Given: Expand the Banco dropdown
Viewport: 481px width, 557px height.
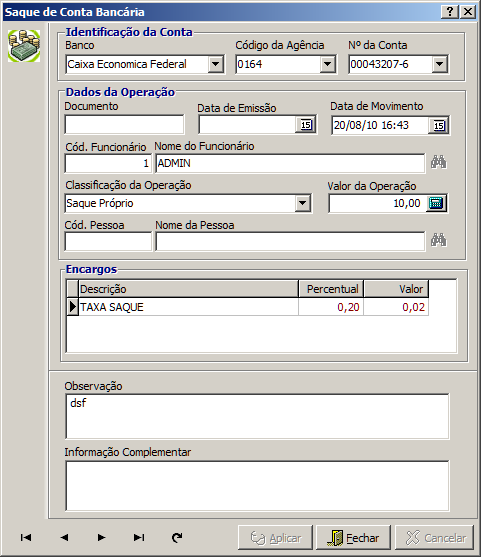Looking at the screenshot, I should coord(215,64).
